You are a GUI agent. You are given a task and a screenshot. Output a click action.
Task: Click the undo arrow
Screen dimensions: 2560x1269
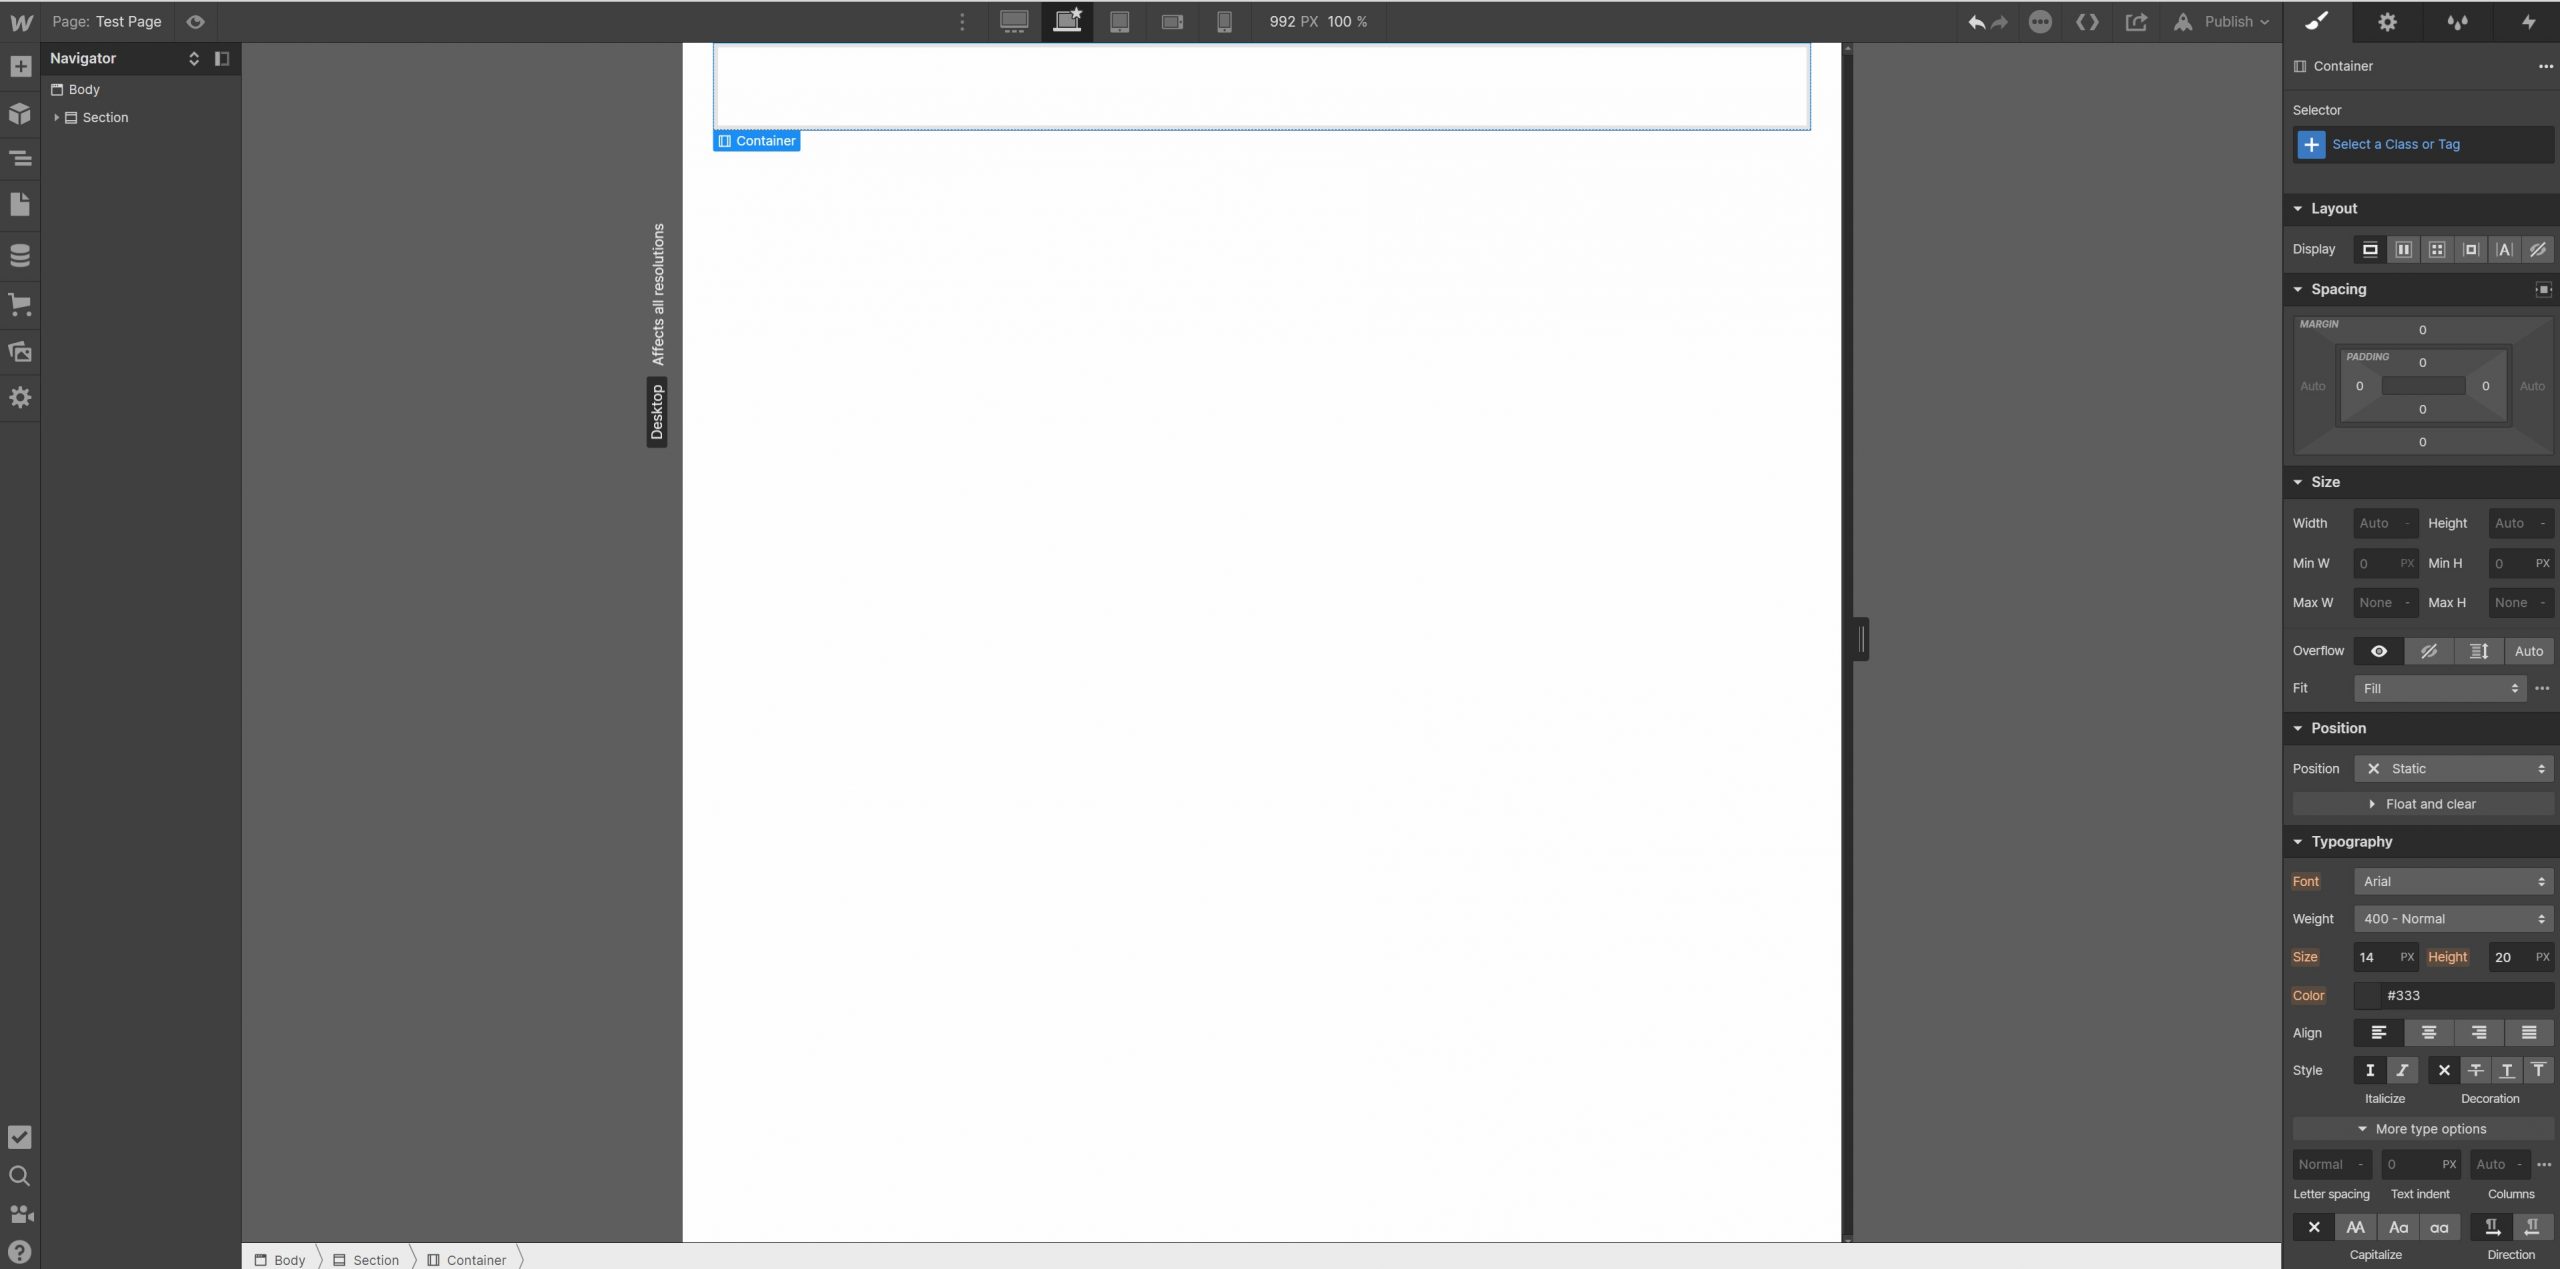pyautogui.click(x=1976, y=22)
